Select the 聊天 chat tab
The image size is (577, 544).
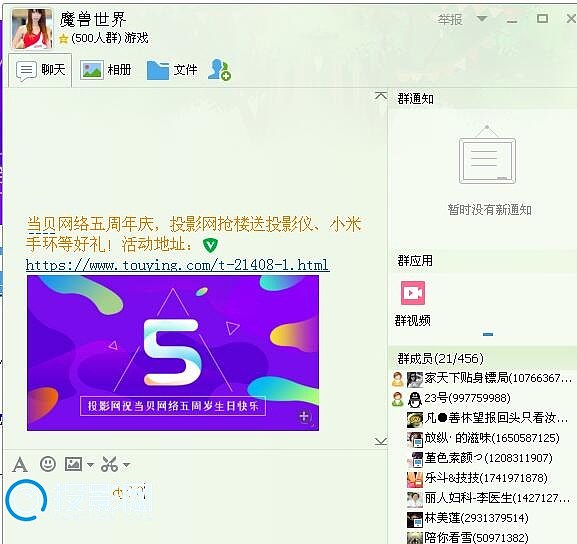[x=40, y=70]
